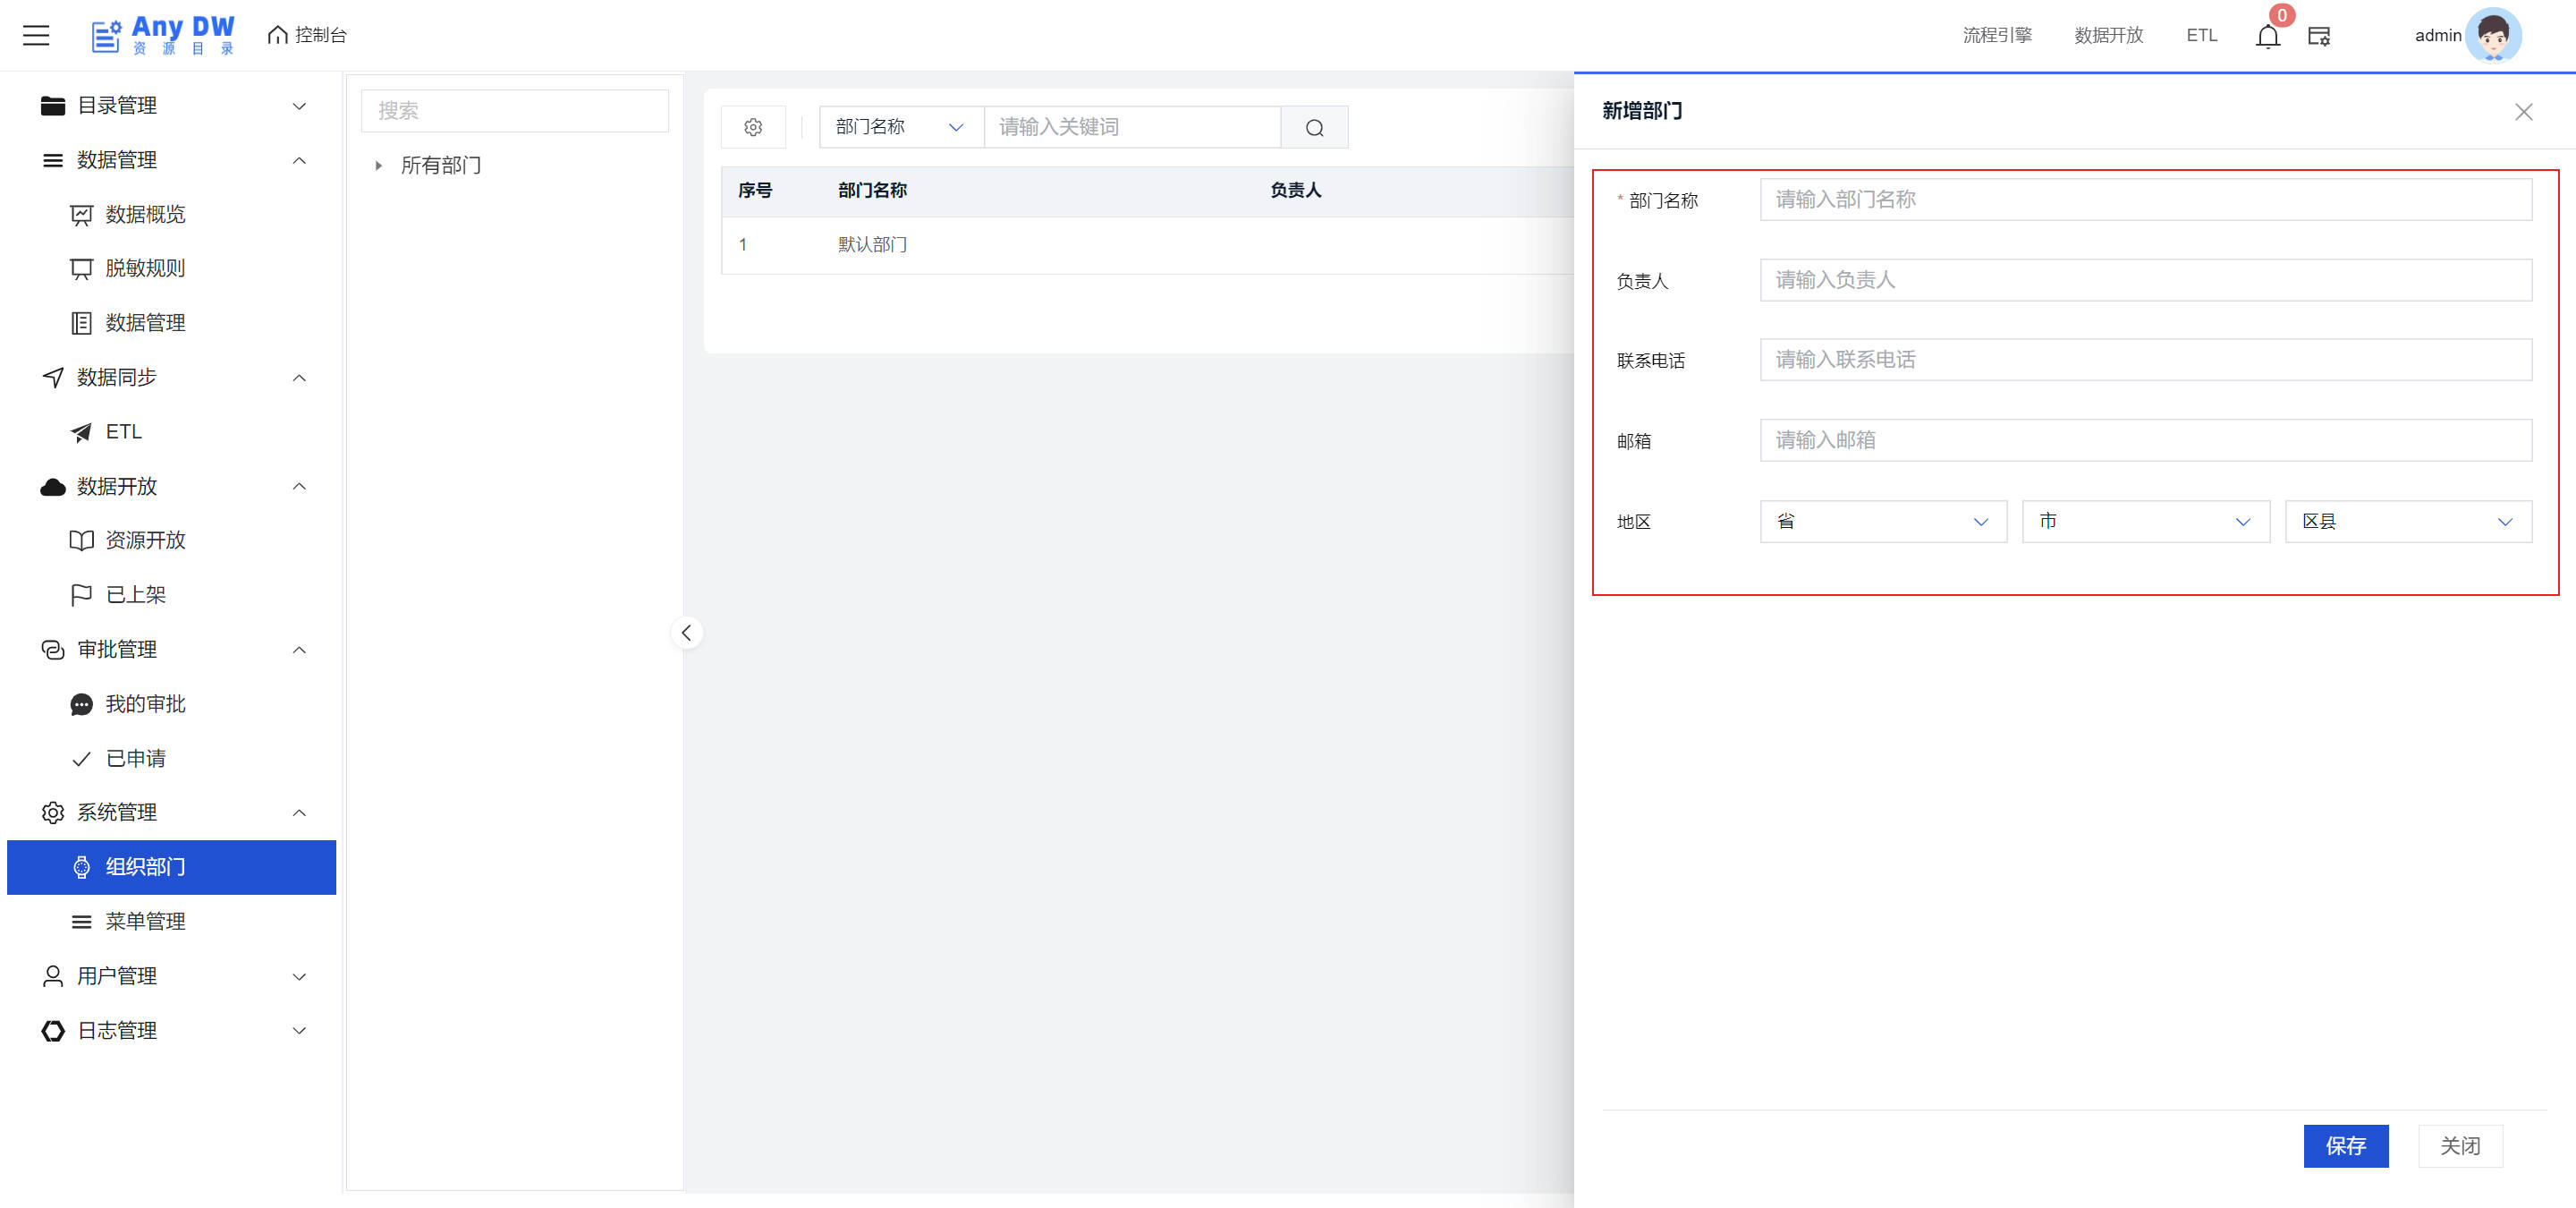Expand the 所有部门 tree node
2576x1208 pixels.
tap(379, 166)
